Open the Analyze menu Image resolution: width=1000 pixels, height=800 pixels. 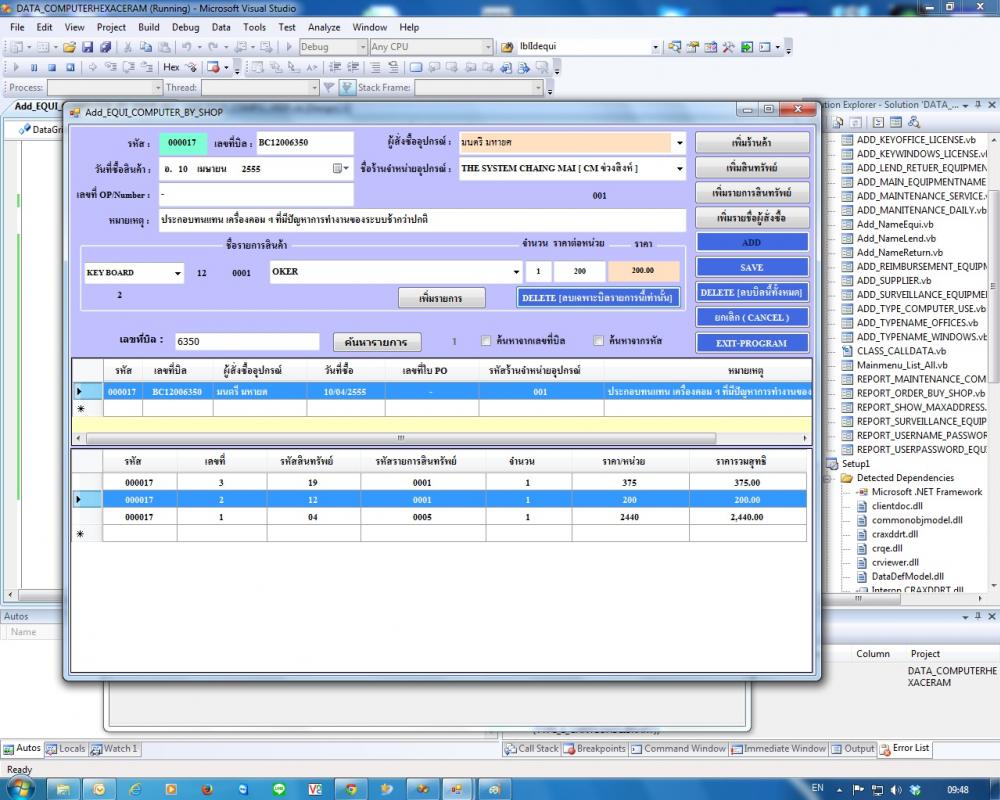(x=324, y=27)
